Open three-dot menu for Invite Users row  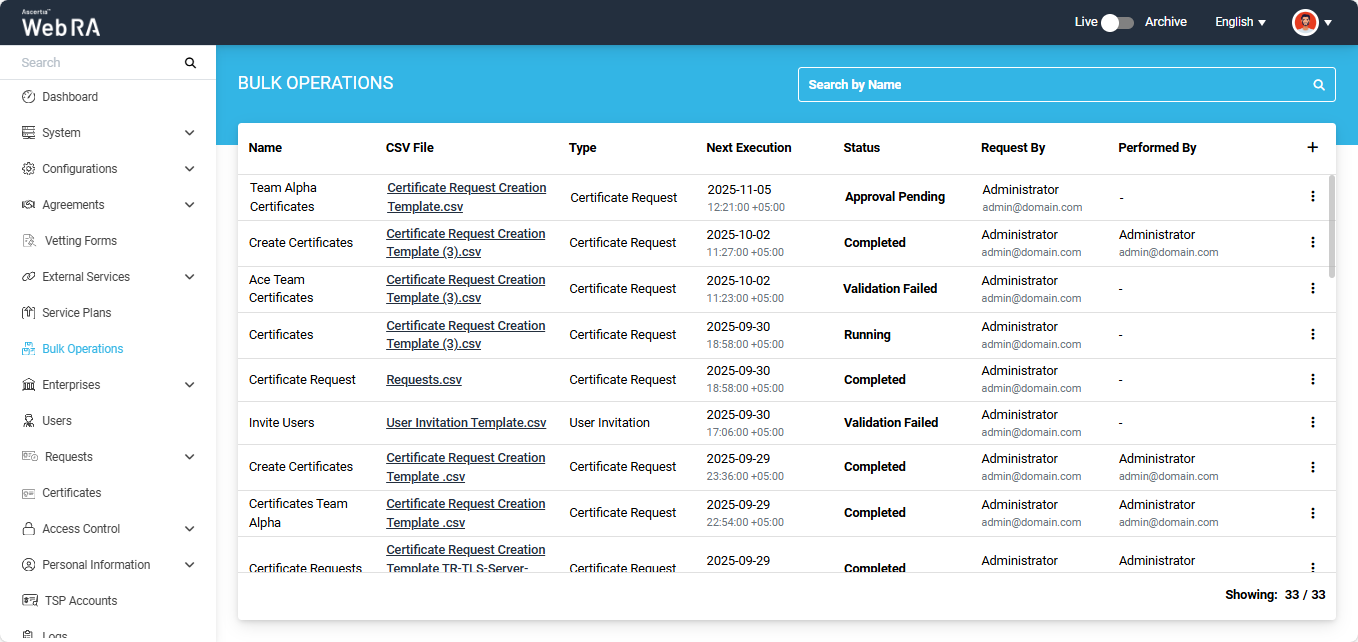[1312, 423]
